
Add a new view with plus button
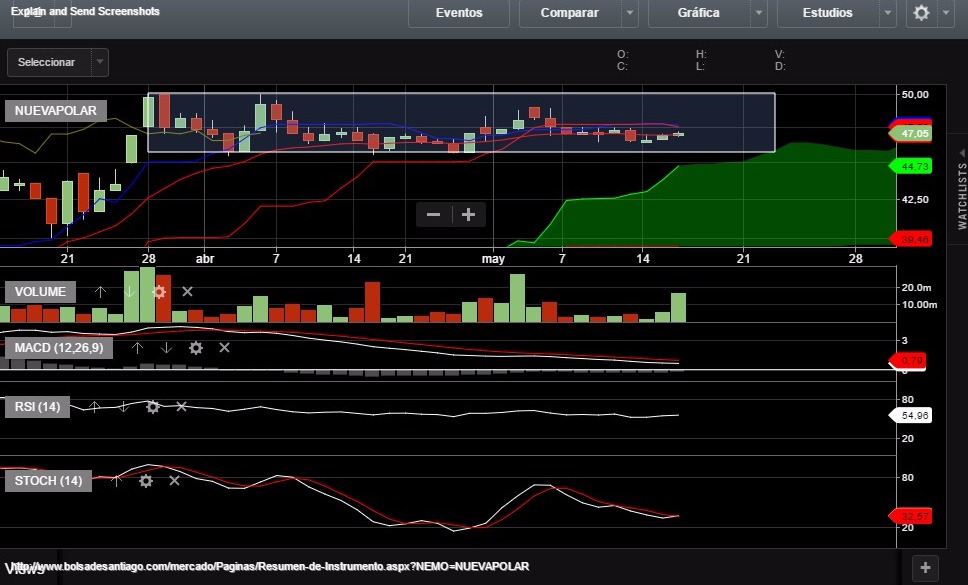926,567
